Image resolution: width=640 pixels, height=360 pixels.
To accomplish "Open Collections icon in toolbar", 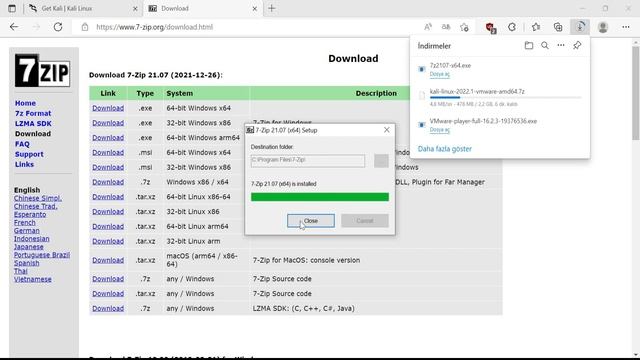I will click(x=558, y=27).
